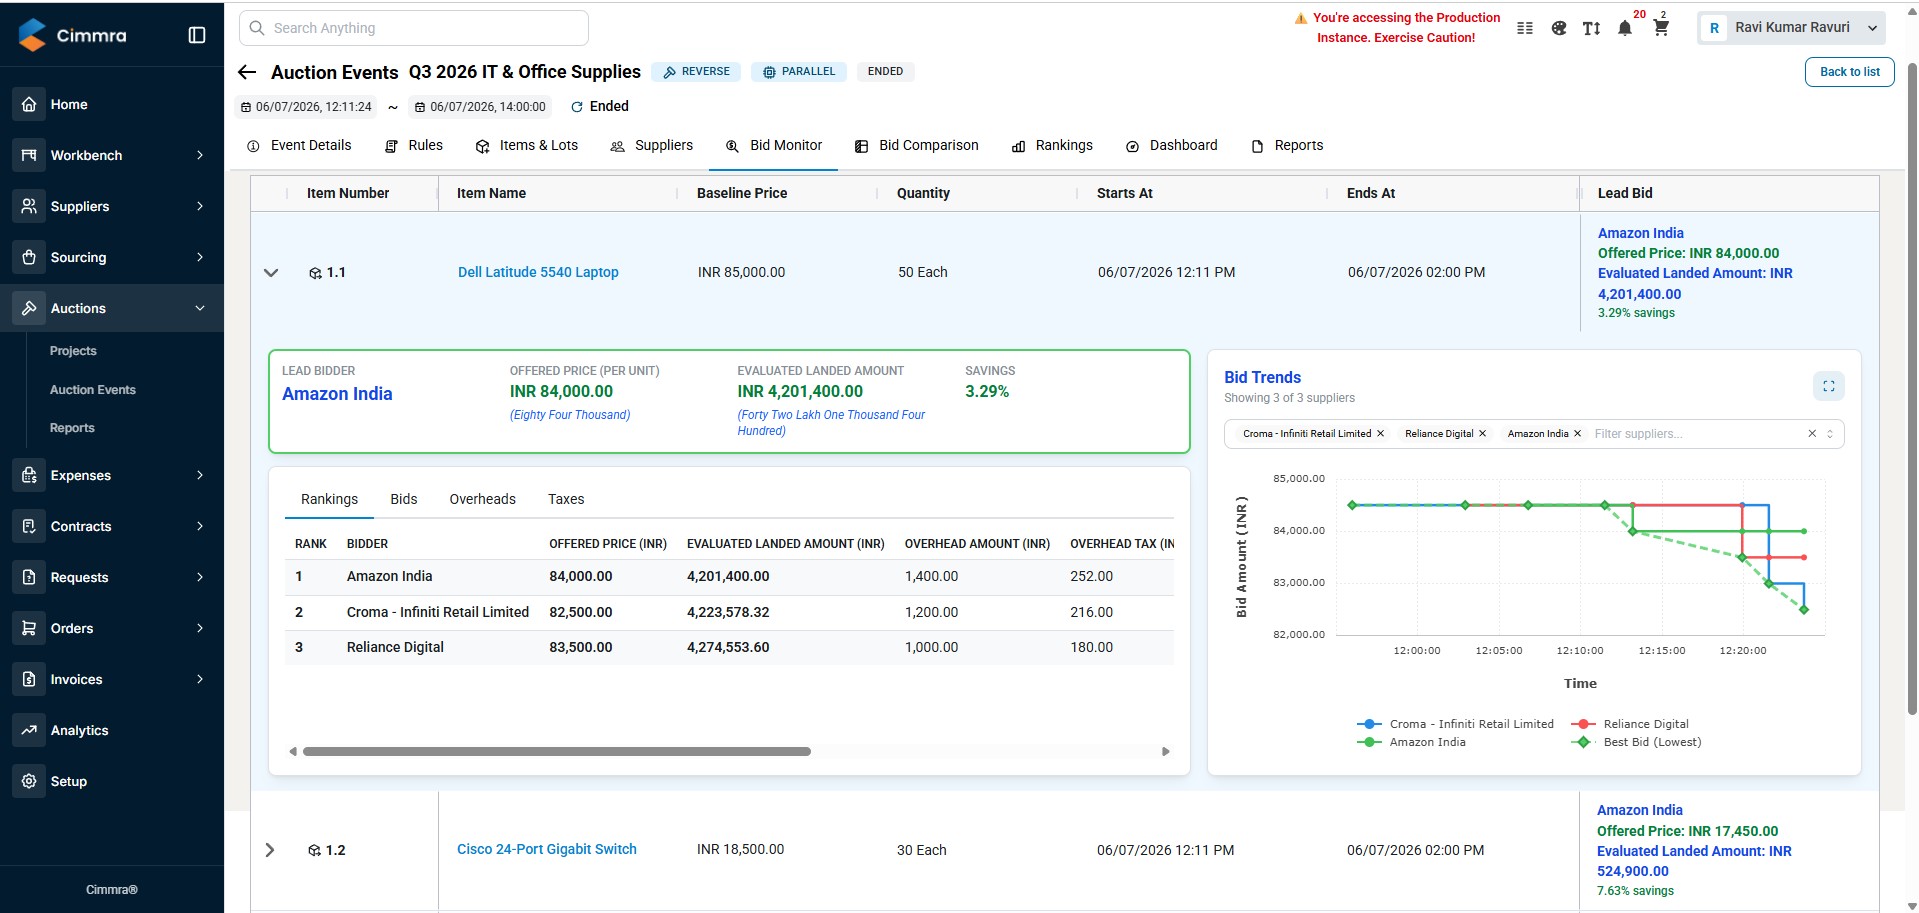The width and height of the screenshot is (1919, 913).
Task: Open the Rules tab
Action: (x=414, y=146)
